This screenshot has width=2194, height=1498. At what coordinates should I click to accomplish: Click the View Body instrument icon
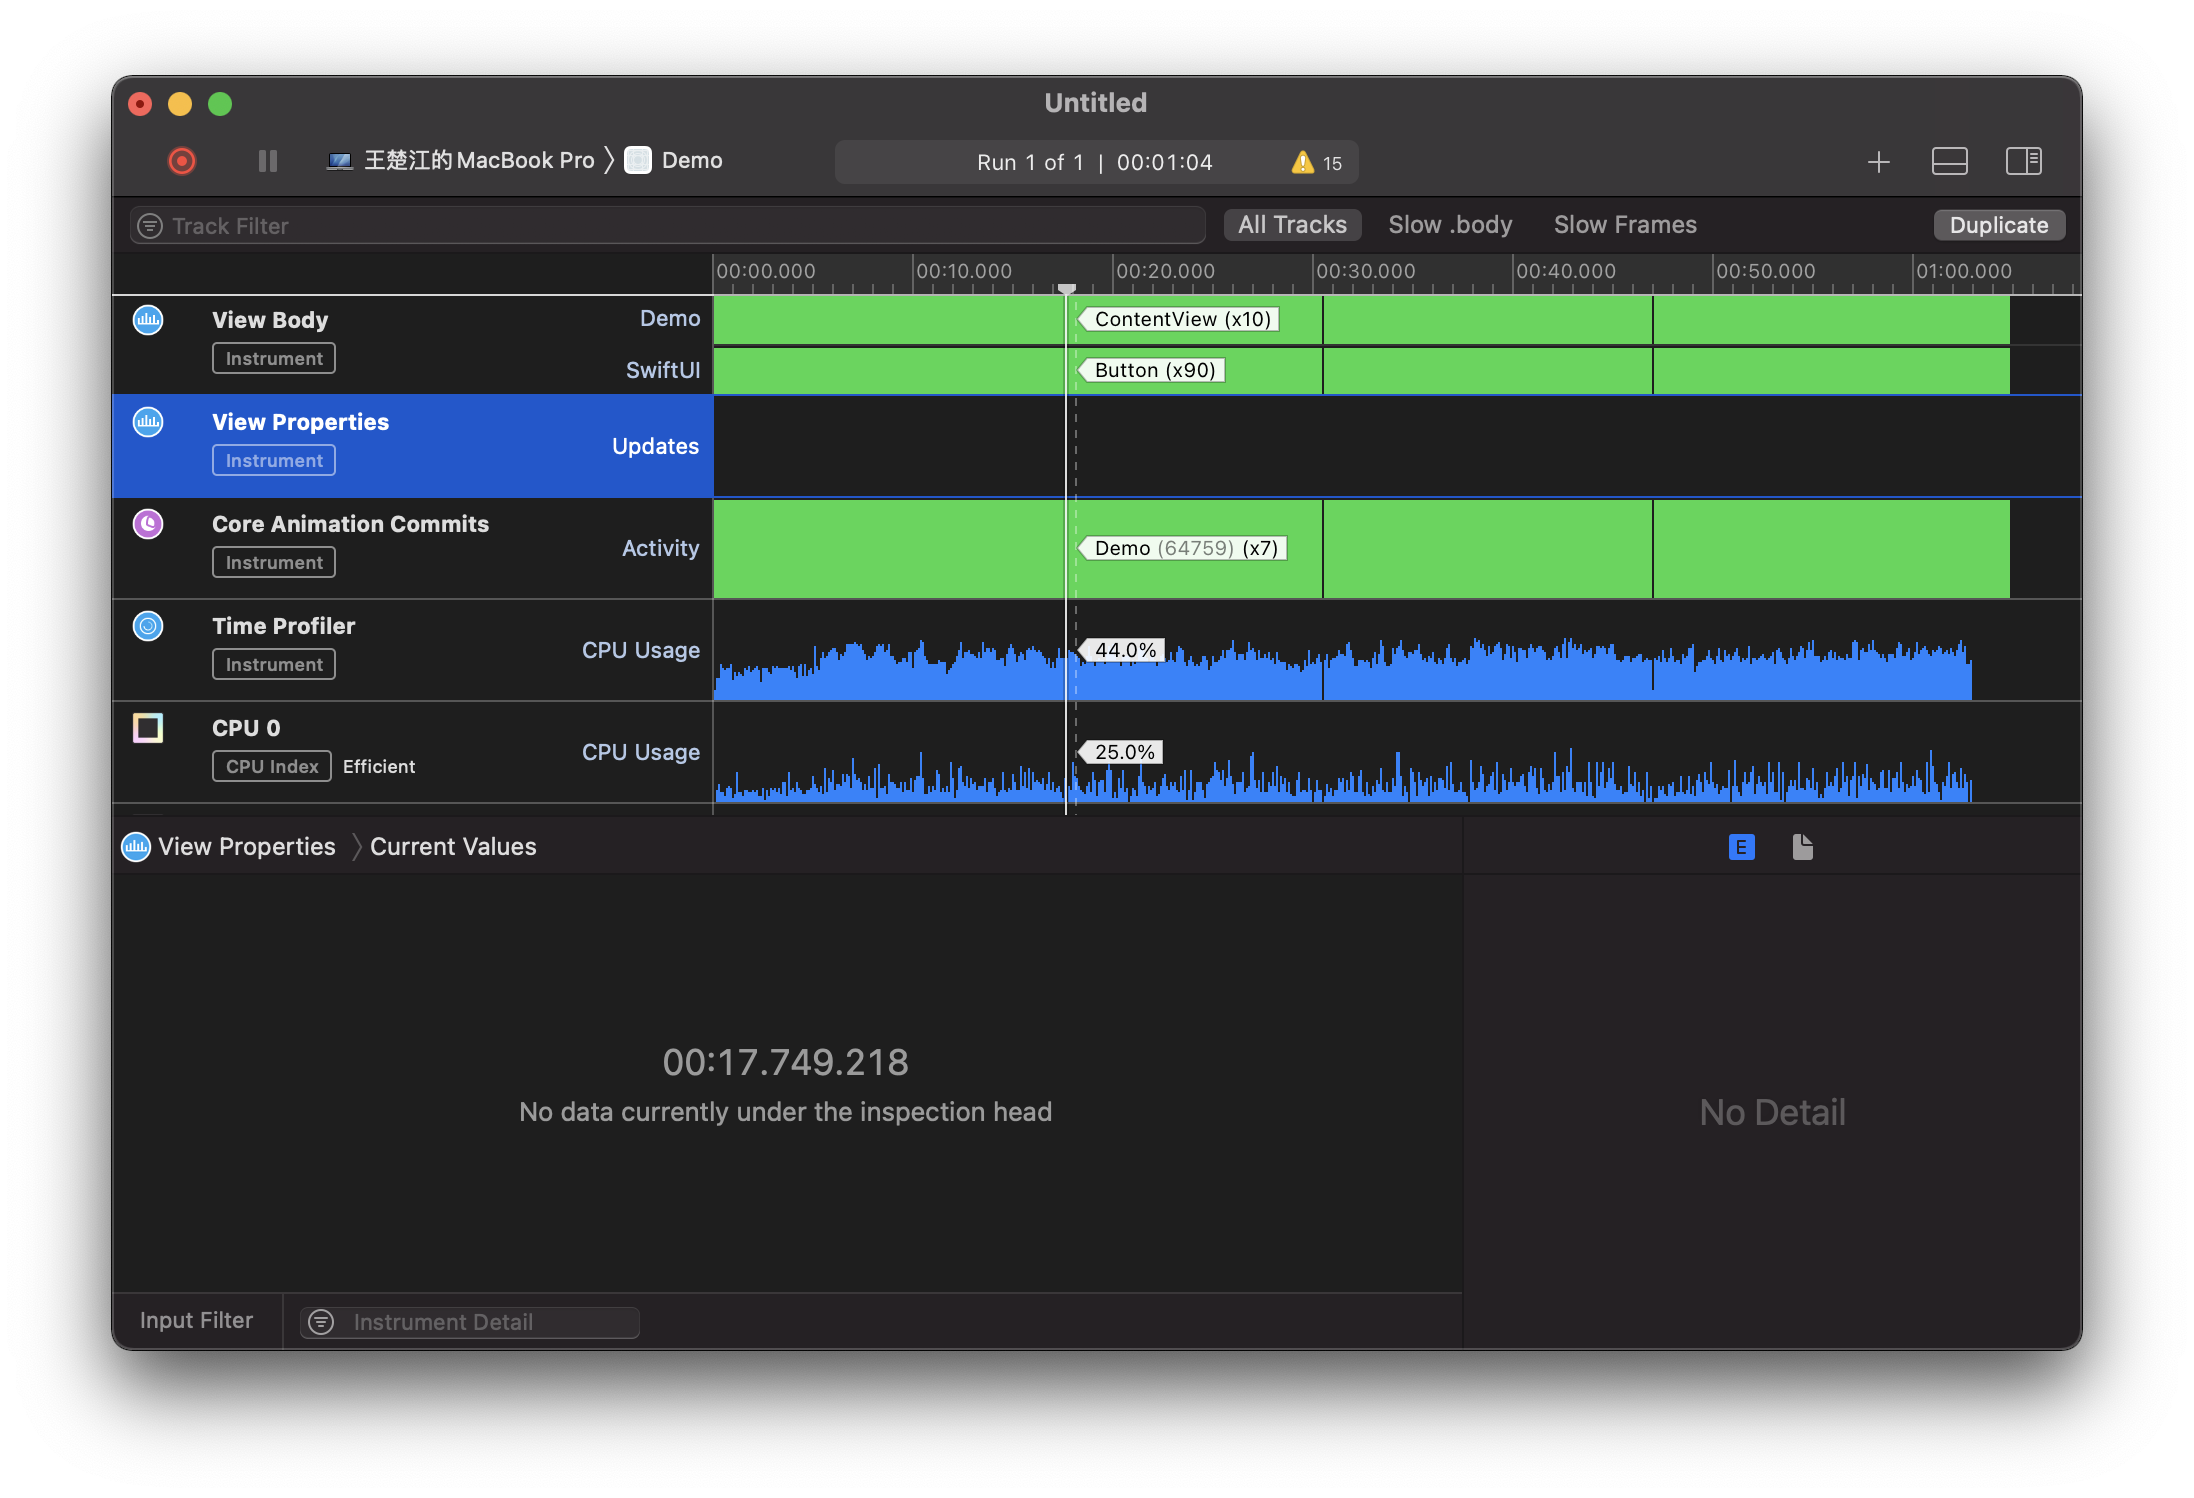coord(148,320)
